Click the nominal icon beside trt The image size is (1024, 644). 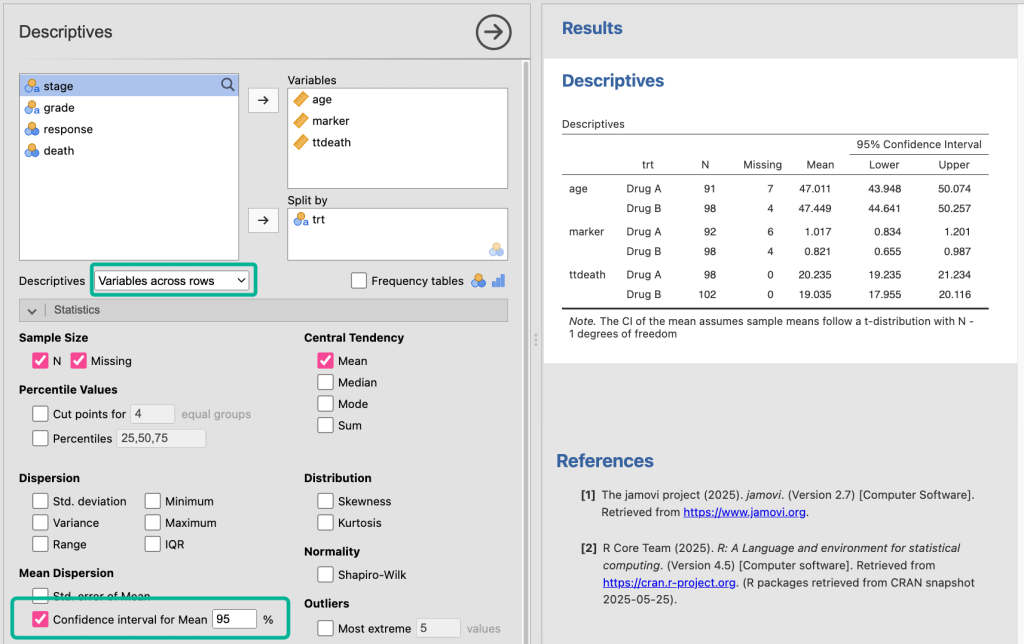300,219
